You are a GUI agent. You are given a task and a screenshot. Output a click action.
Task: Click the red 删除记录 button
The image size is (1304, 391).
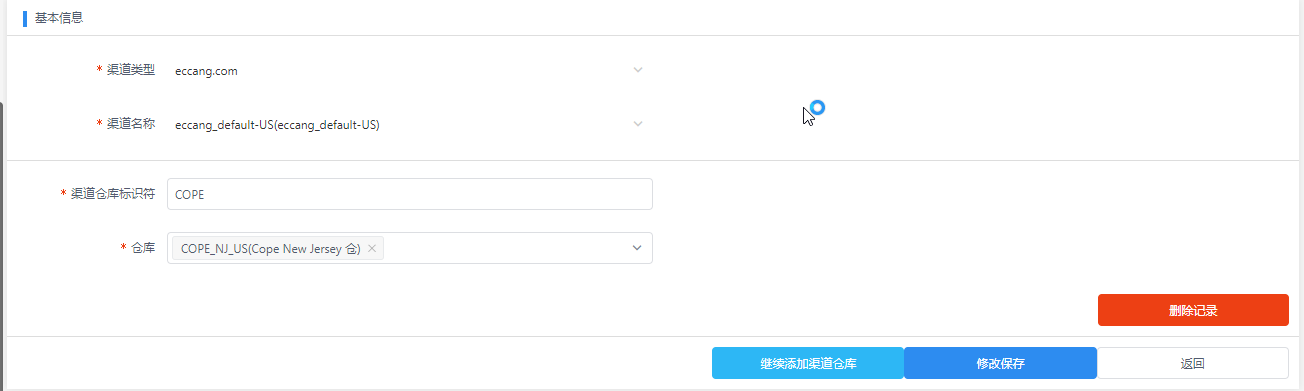pyautogui.click(x=1193, y=310)
